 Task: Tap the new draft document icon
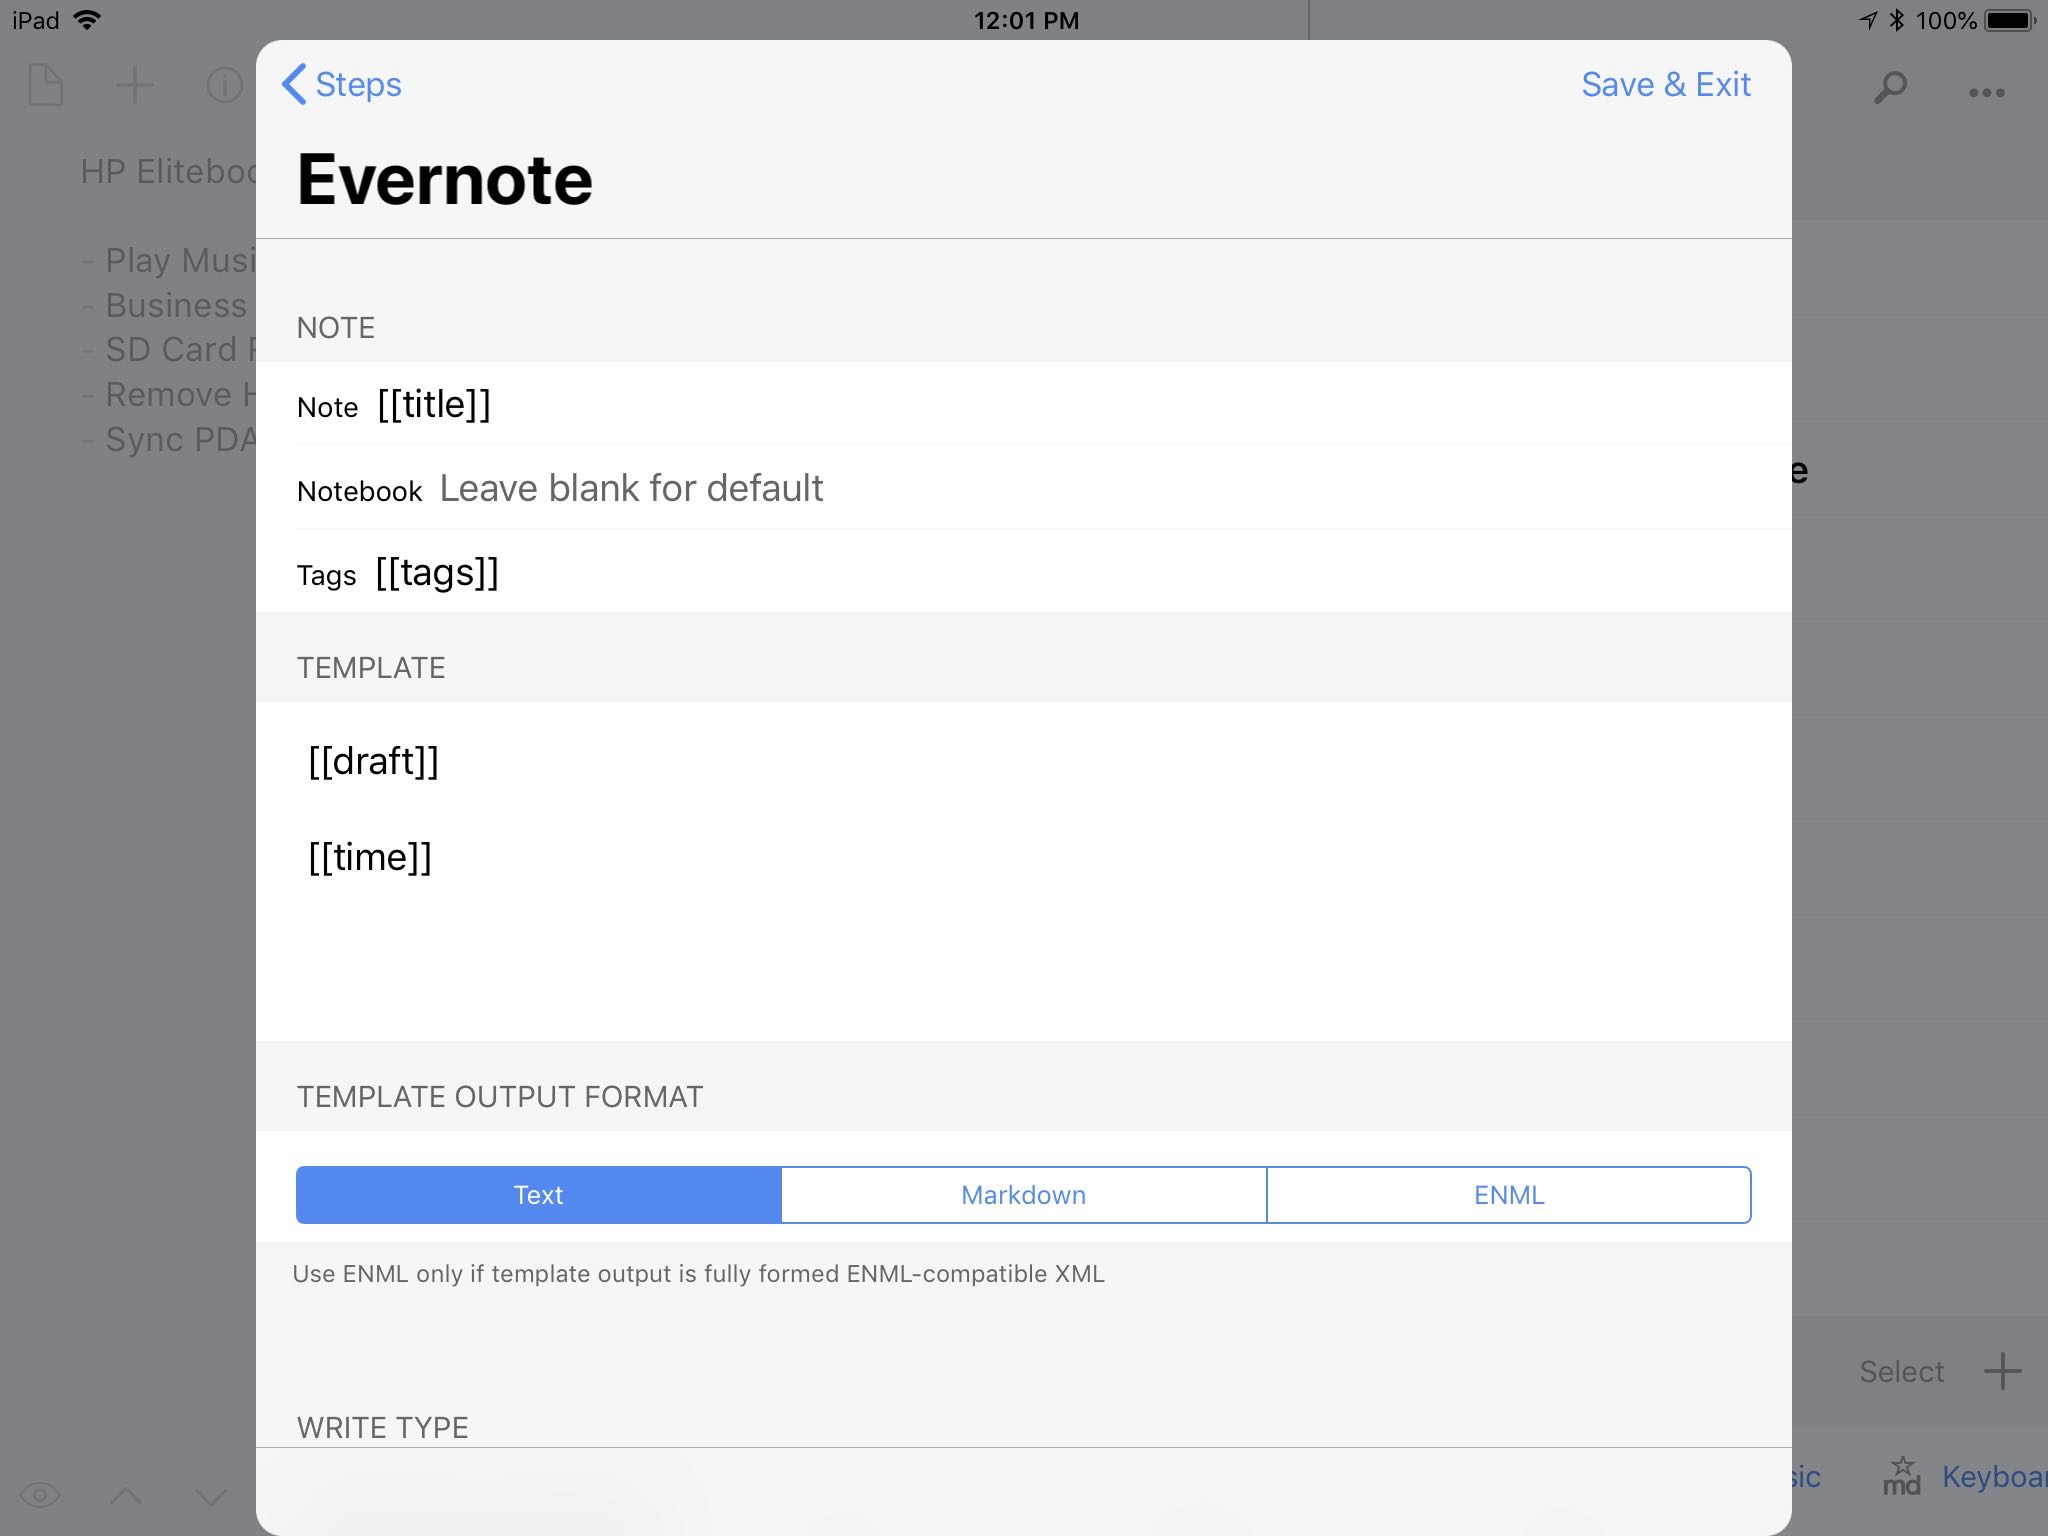pyautogui.click(x=45, y=85)
